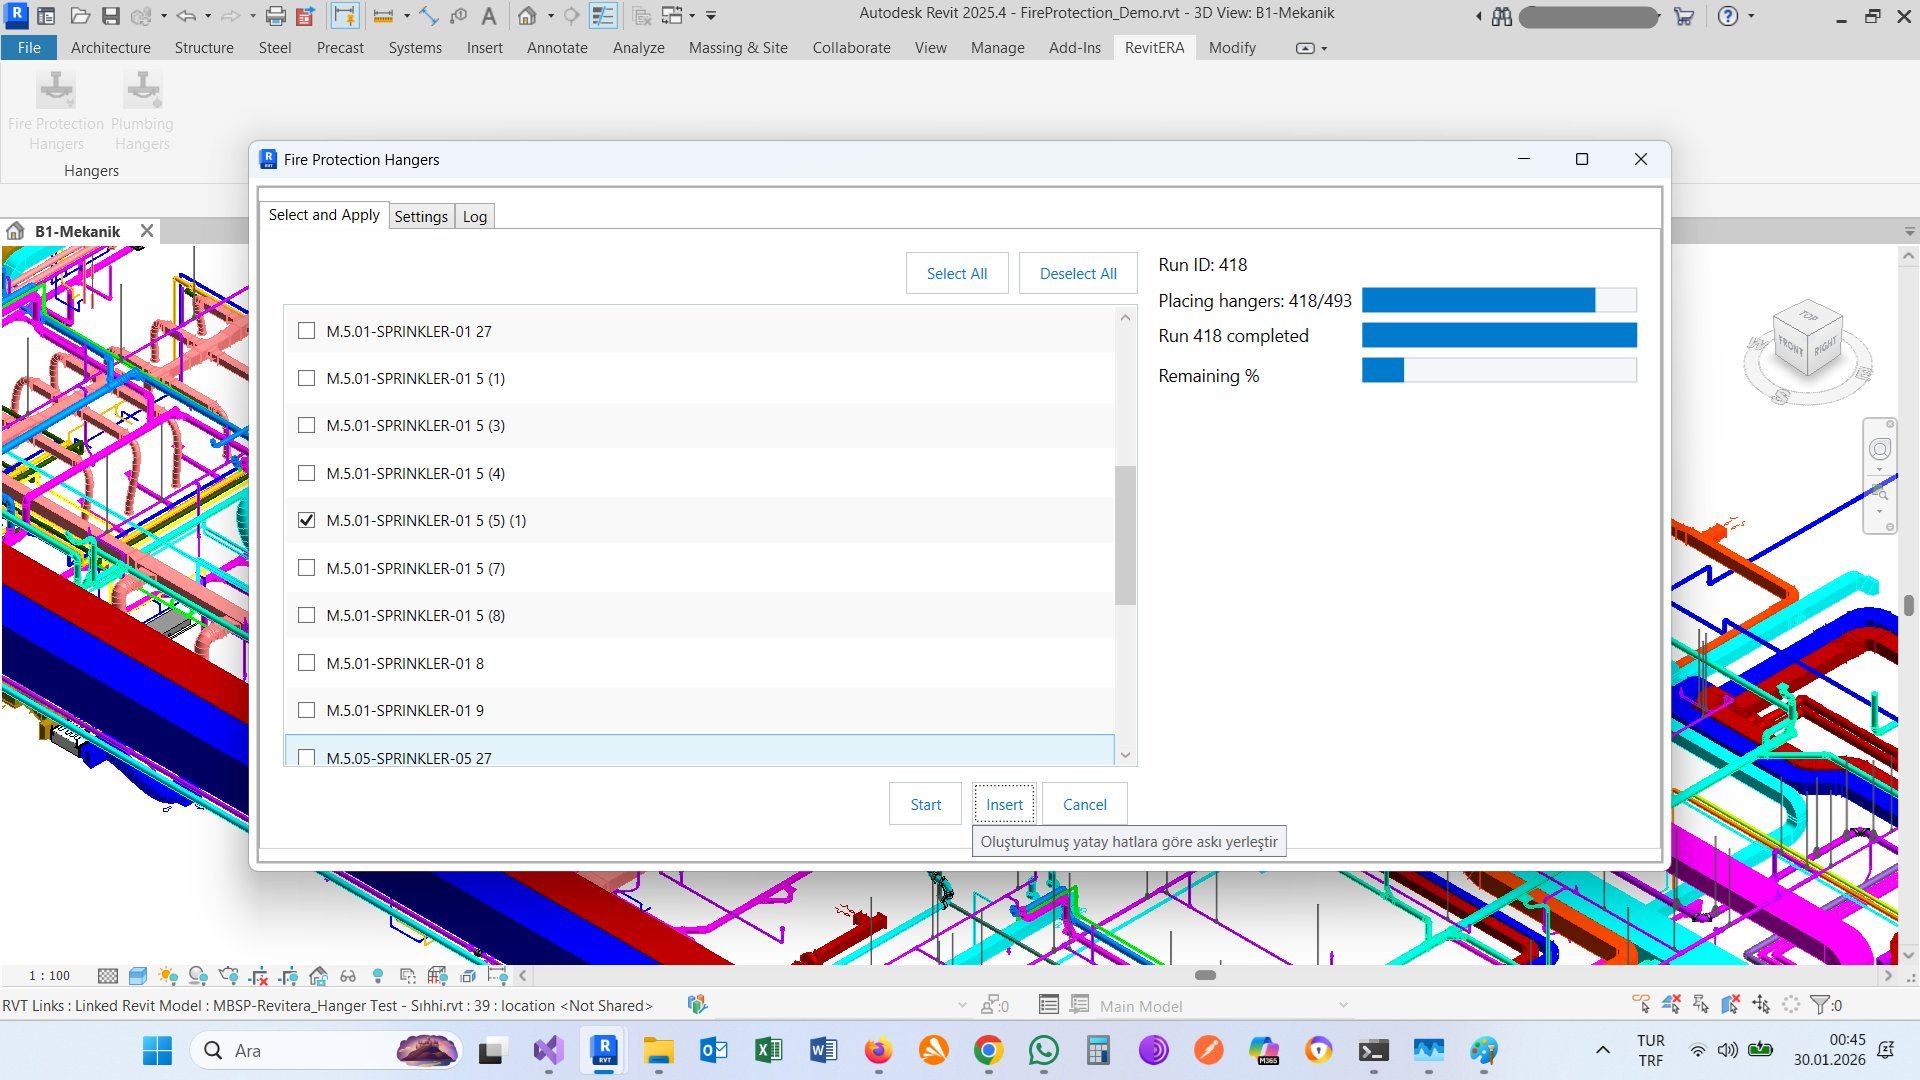Click the 1 : 100 view scale selector
The width and height of the screenshot is (1920, 1080).
[49, 975]
